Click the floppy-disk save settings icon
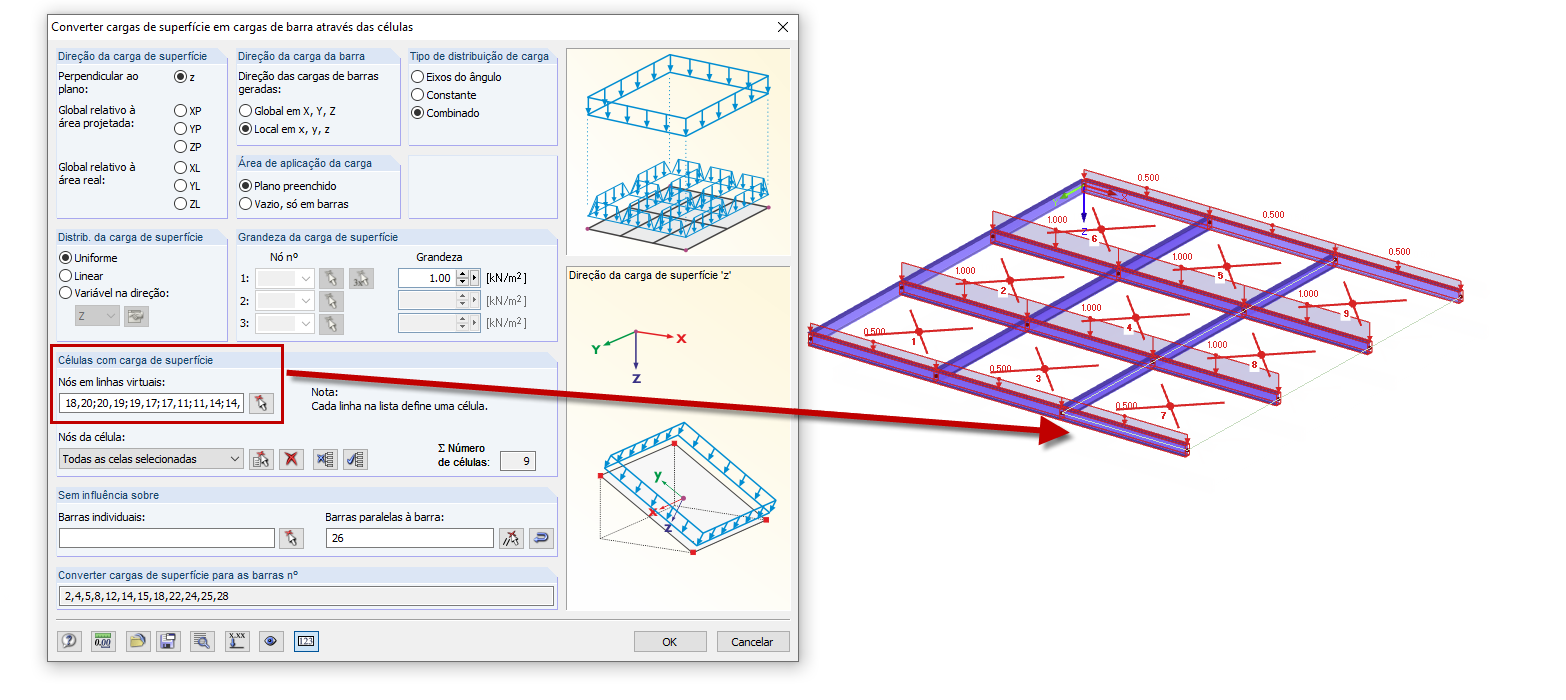 pos(168,642)
